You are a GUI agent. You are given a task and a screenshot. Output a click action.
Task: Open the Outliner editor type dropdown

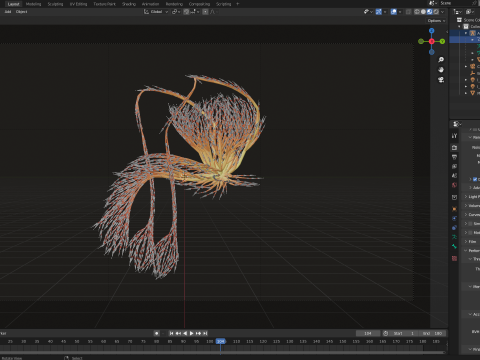(458, 12)
